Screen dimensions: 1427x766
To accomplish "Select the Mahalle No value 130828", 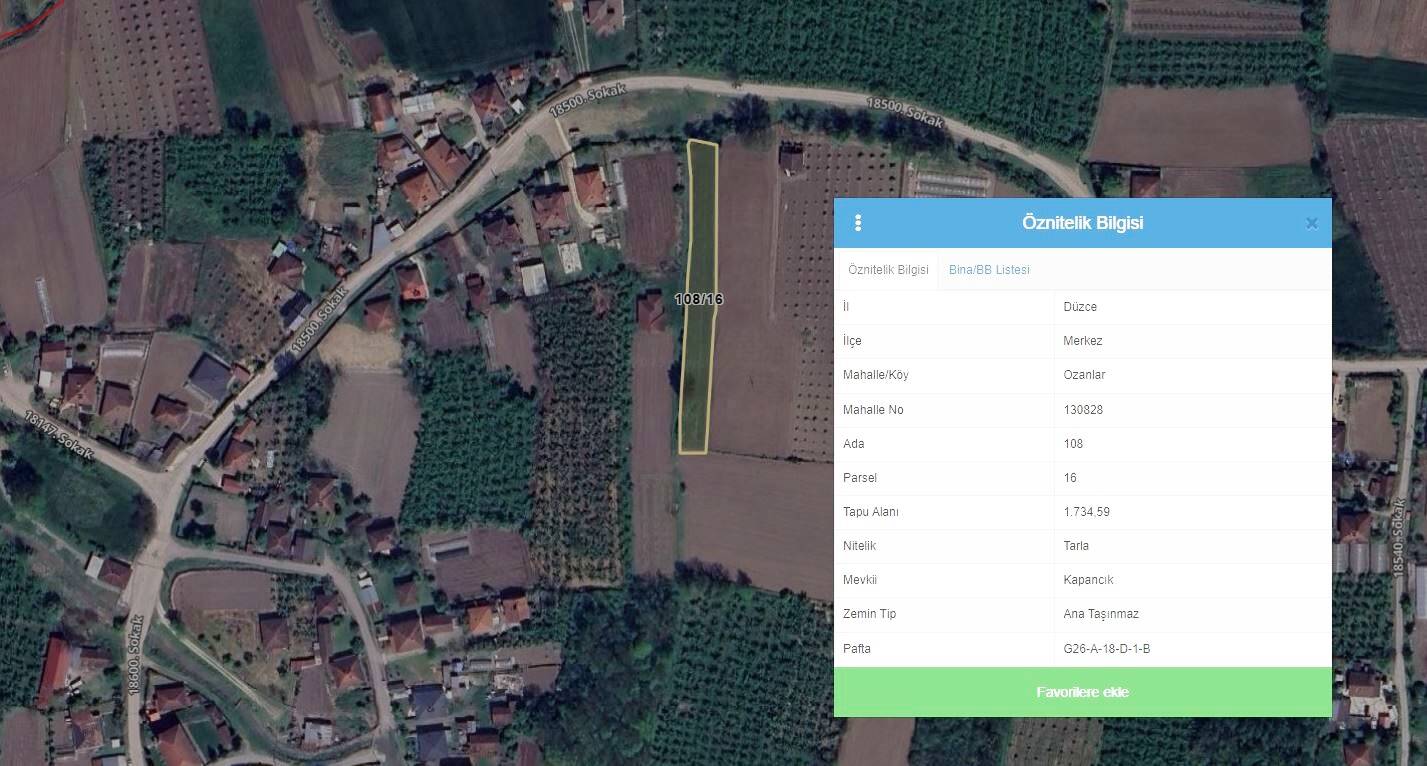I will (1083, 410).
